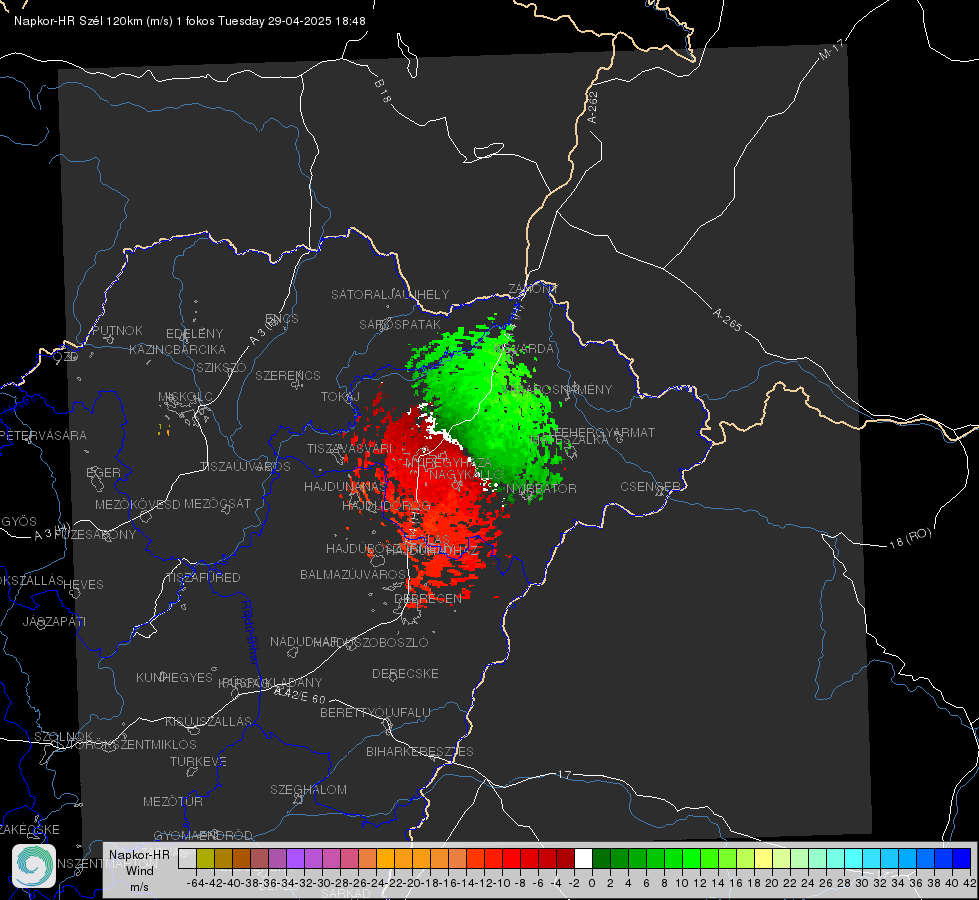This screenshot has width=979, height=900.
Task: Click the BIHARKERESZTES label
Action: (420, 751)
